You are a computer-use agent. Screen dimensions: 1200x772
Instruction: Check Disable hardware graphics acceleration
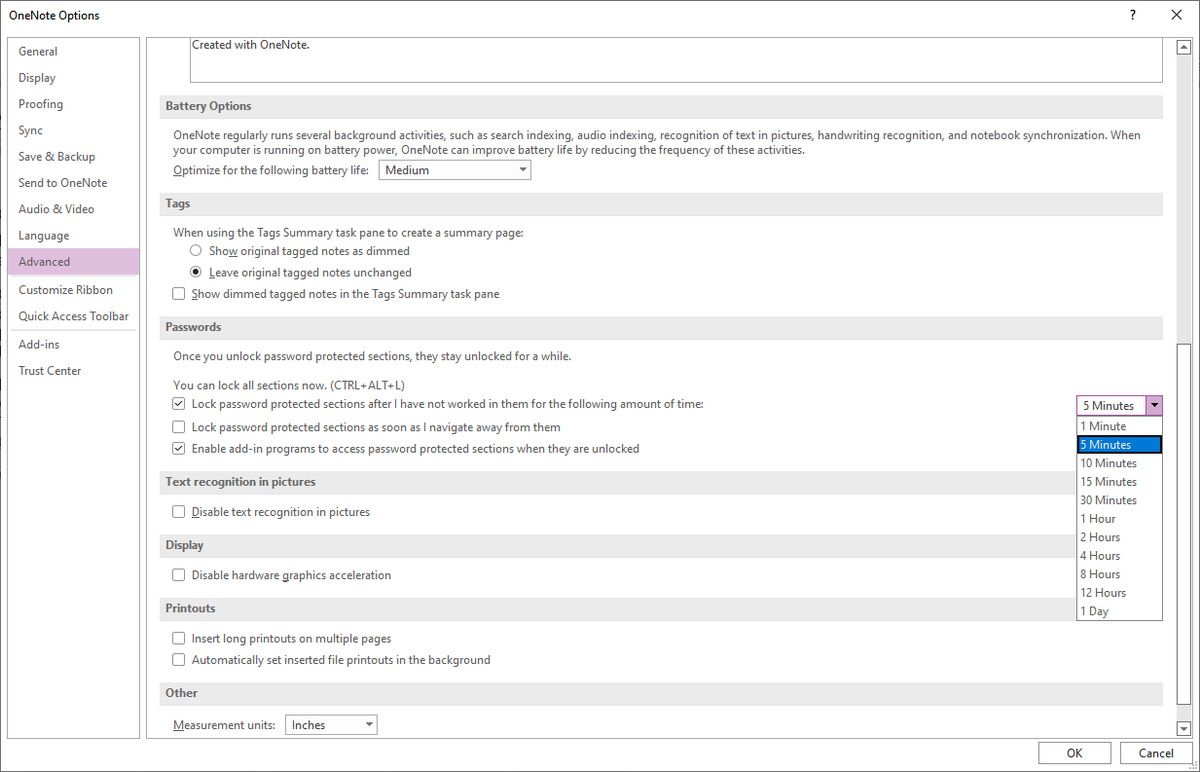[x=179, y=575]
